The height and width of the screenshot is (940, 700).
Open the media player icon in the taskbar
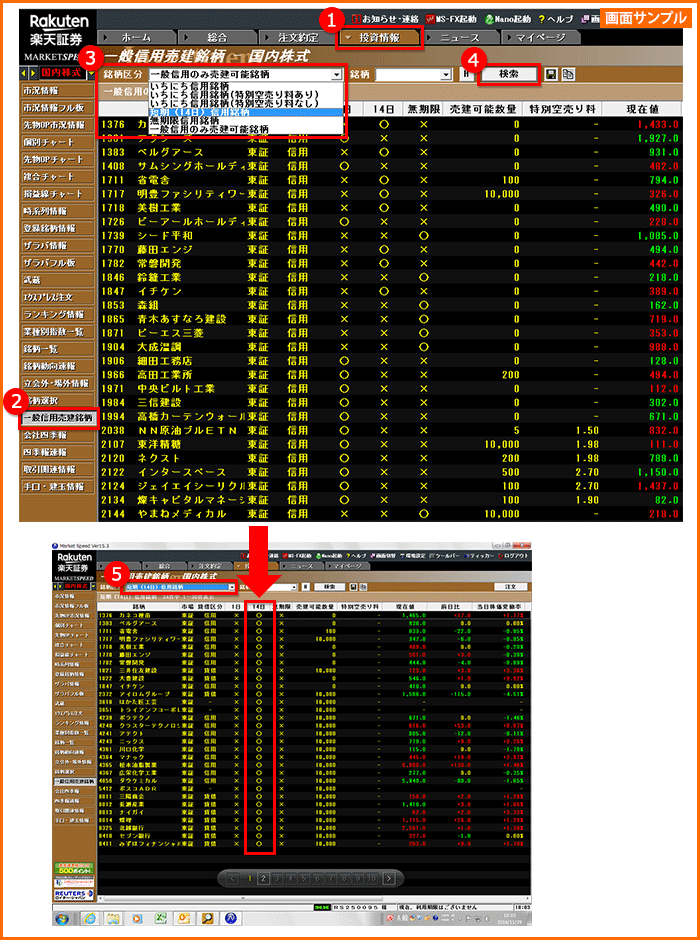137,918
